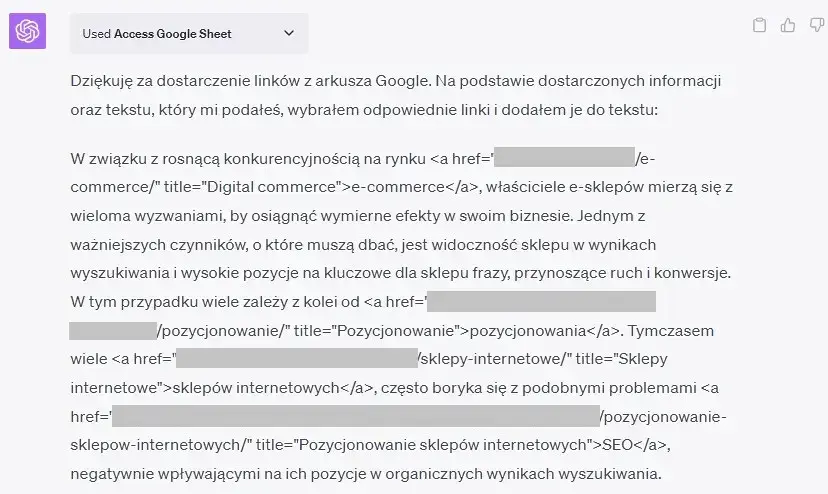Viewport: 828px width, 494px height.
Task: Click the sklepów internetowych anchor text
Action: pyautogui.click(x=252, y=387)
